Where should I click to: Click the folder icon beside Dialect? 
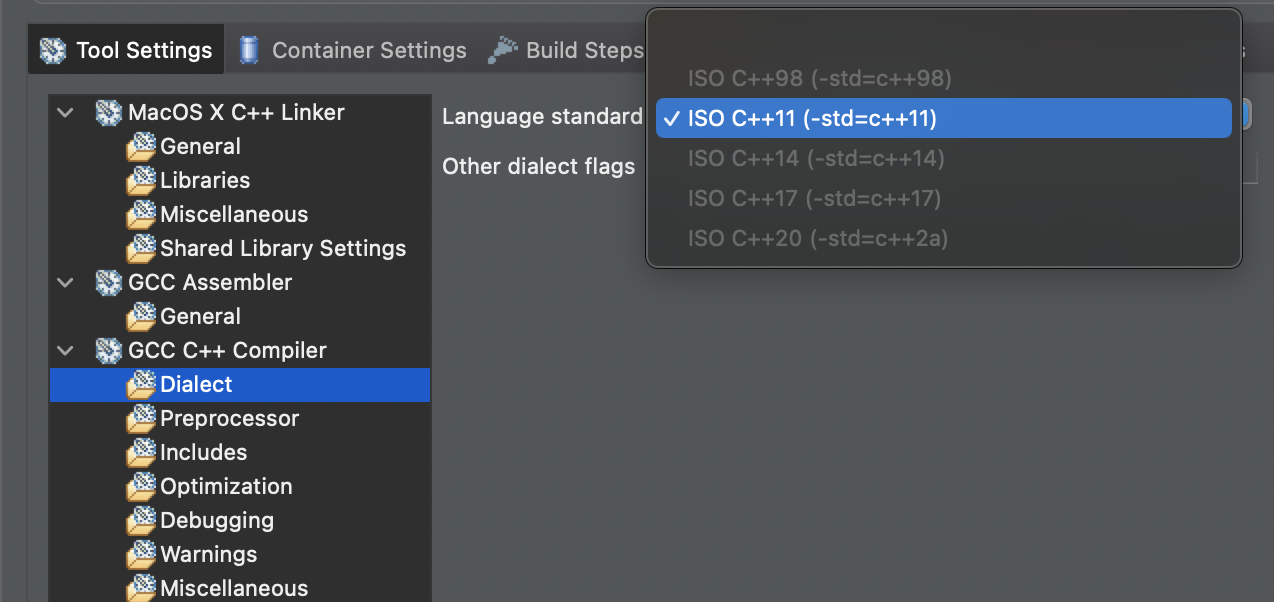point(141,384)
